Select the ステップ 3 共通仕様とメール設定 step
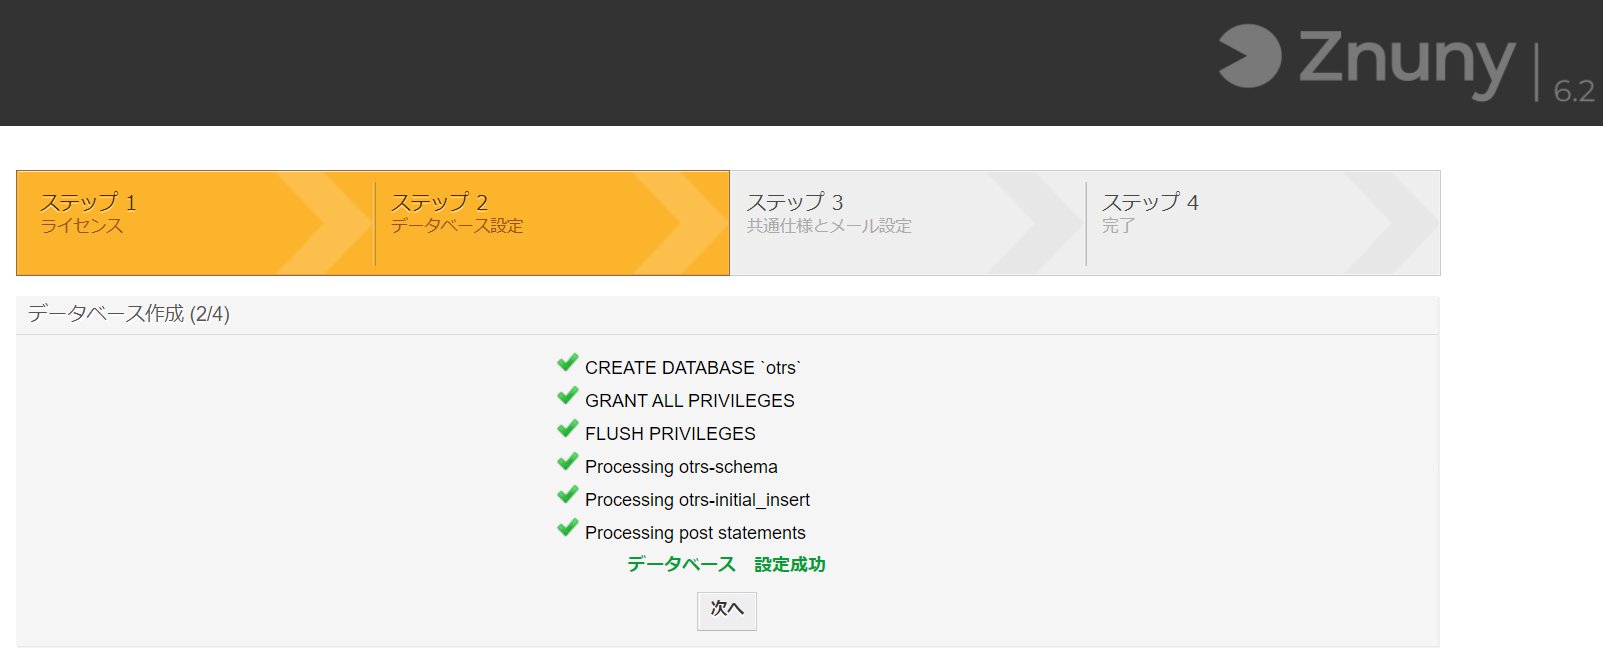The height and width of the screenshot is (657, 1603). point(908,223)
